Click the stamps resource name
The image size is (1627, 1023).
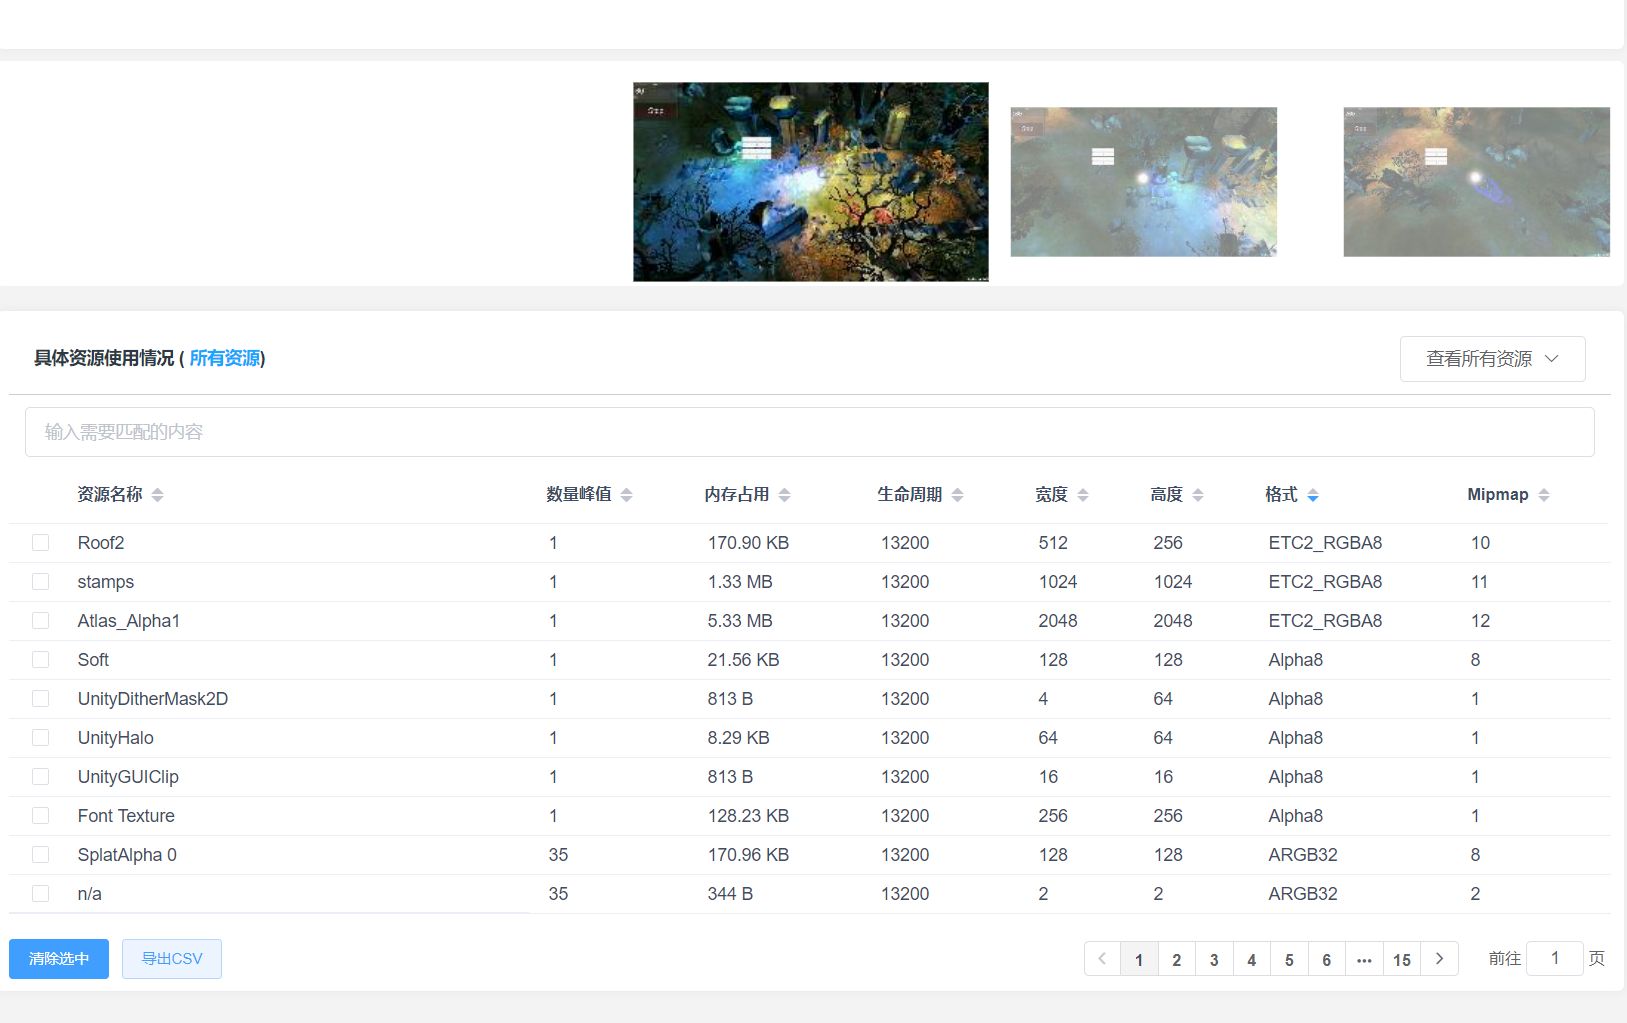106,582
